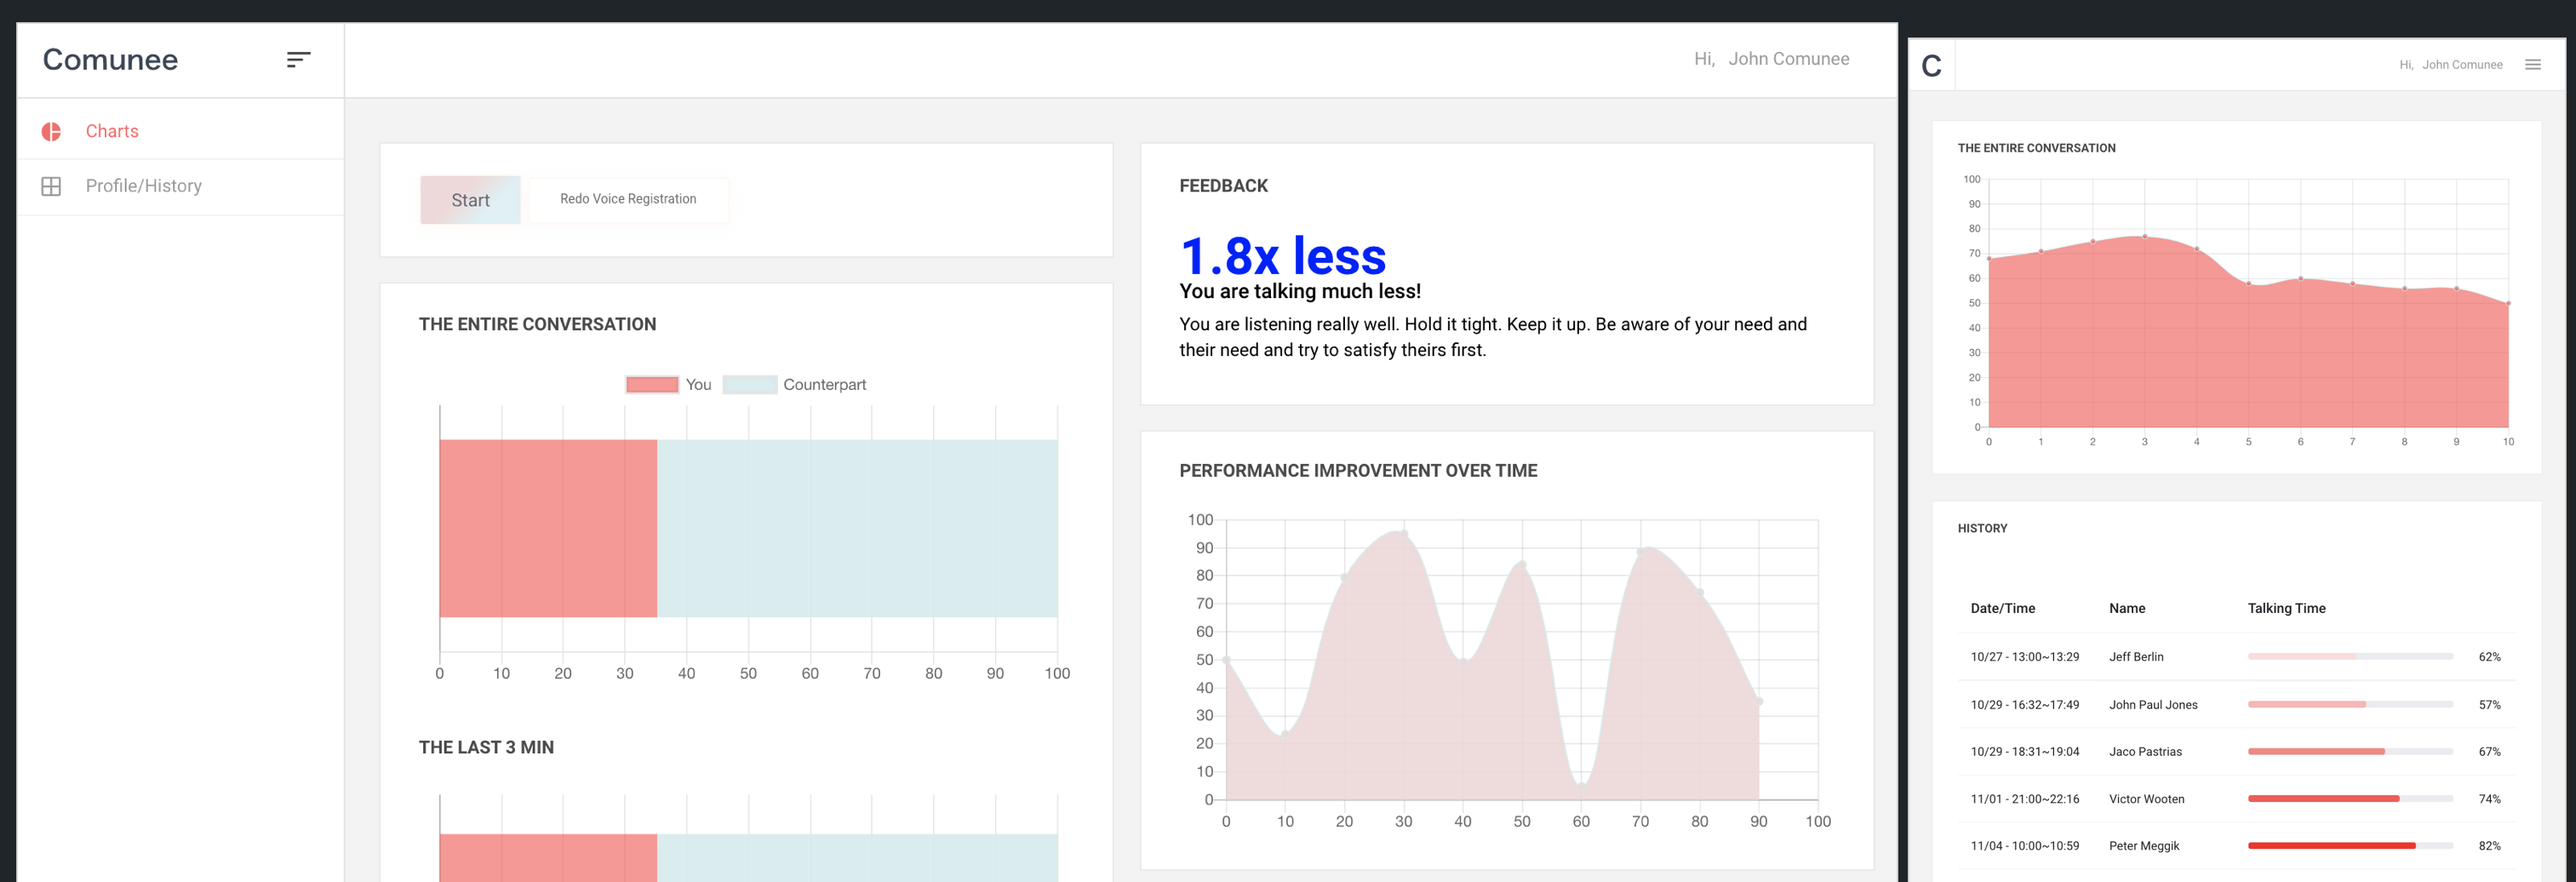This screenshot has height=882, width=2576.
Task: Select the row dated 11/04 - 10:00~10:59
Action: (x=2236, y=846)
